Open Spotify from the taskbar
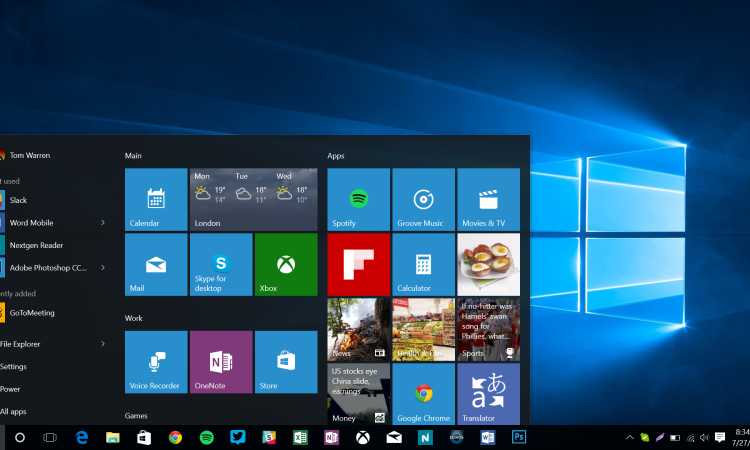This screenshot has height=450, width=750. click(x=207, y=437)
